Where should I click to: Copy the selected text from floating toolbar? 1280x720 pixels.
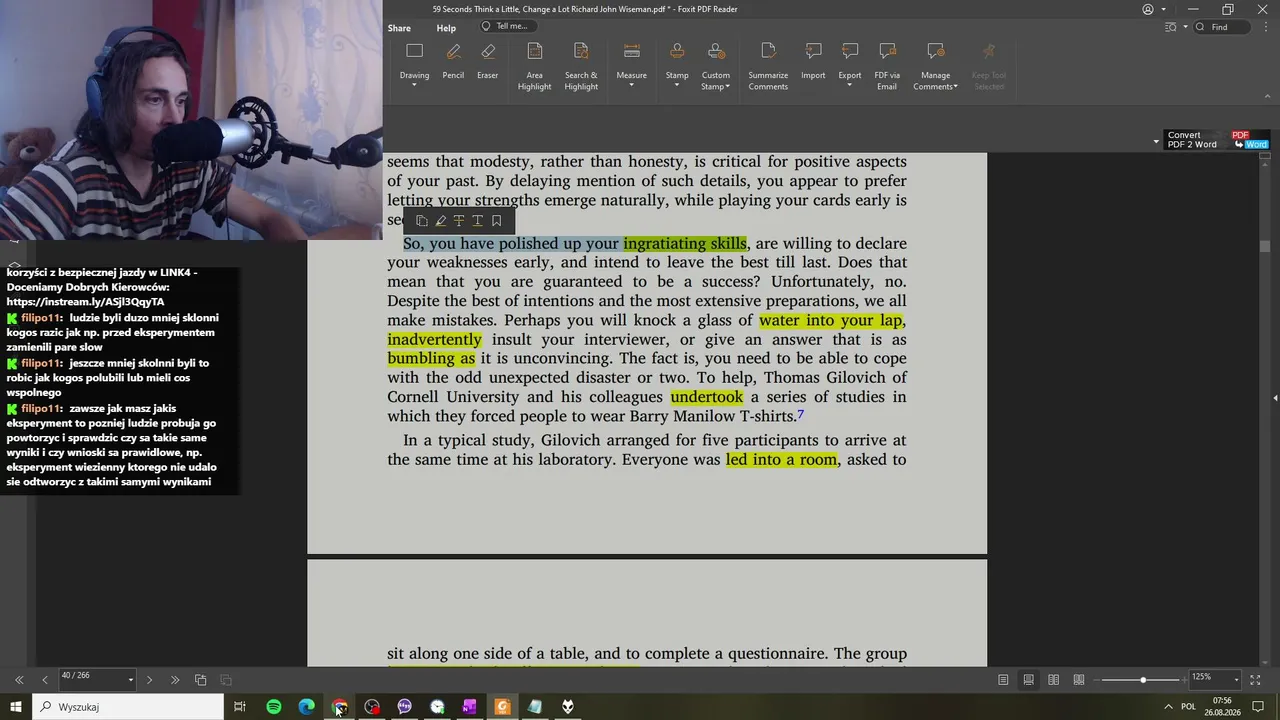point(422,221)
